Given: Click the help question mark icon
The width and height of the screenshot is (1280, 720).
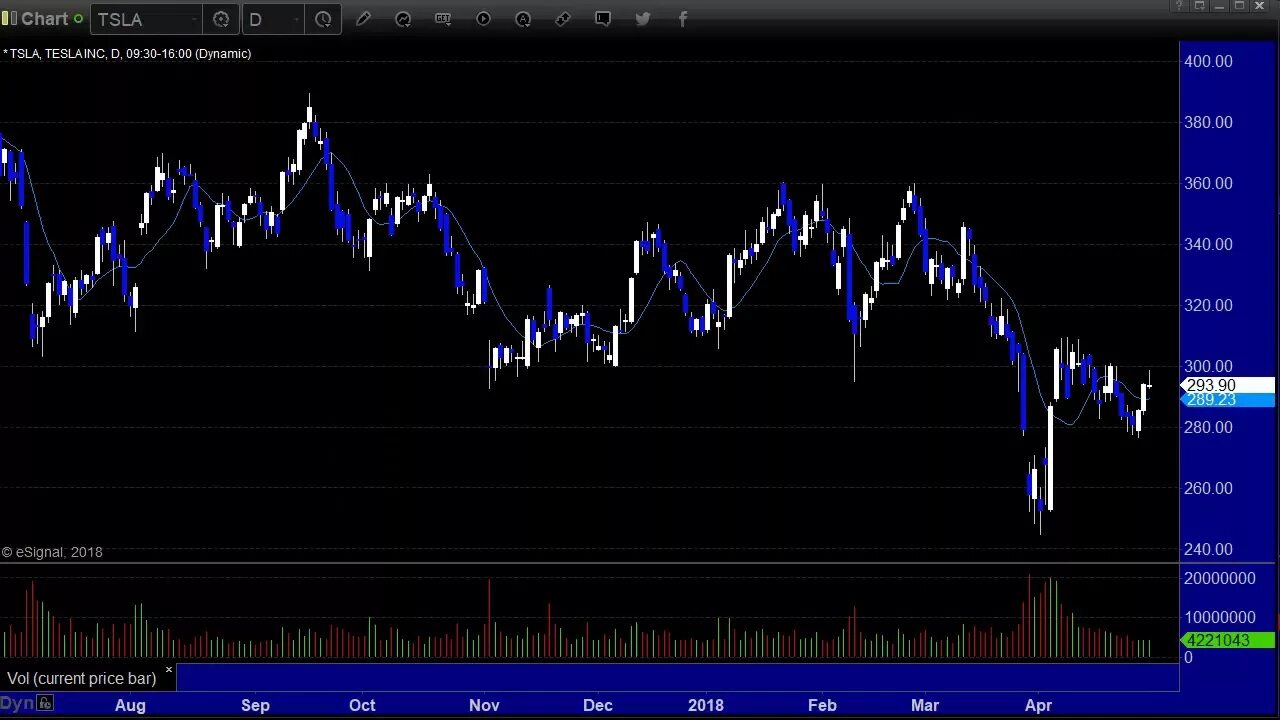Looking at the screenshot, I should pos(1181,6).
